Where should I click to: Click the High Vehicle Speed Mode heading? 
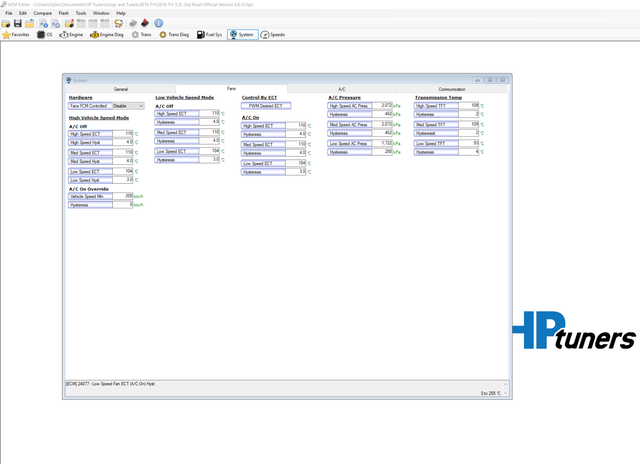[99, 118]
